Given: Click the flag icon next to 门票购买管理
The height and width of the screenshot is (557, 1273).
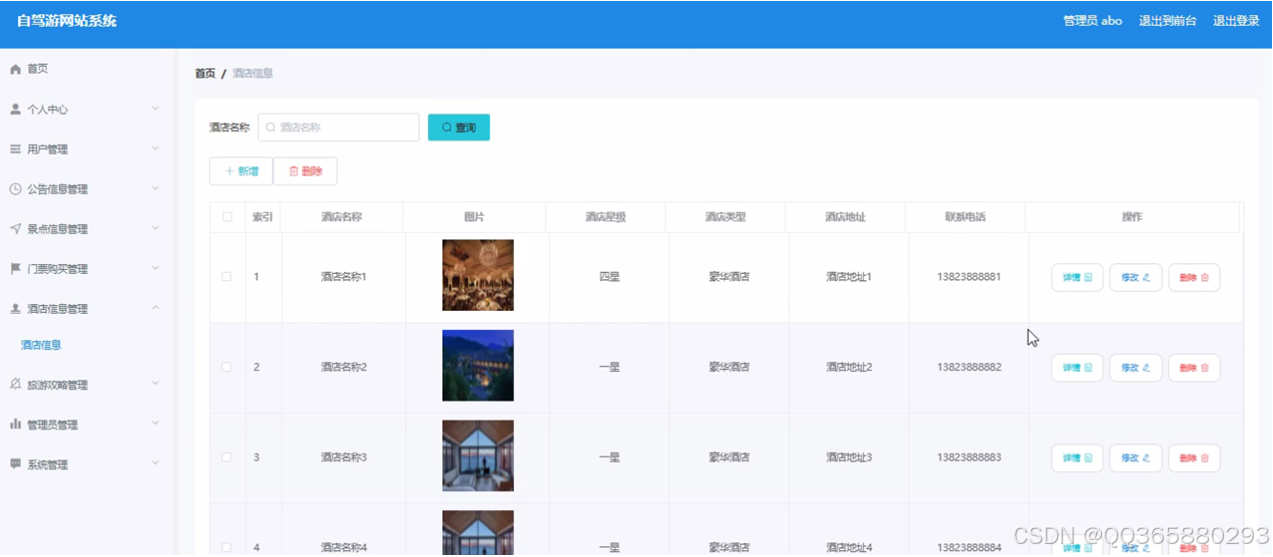Looking at the screenshot, I should click(15, 269).
